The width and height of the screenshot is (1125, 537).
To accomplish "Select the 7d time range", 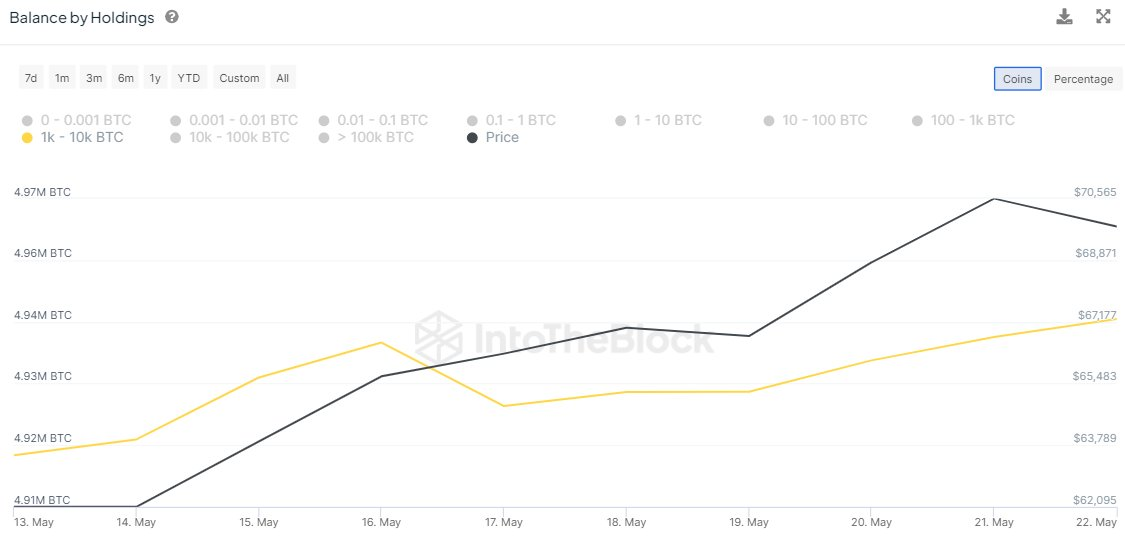I will pyautogui.click(x=31, y=78).
